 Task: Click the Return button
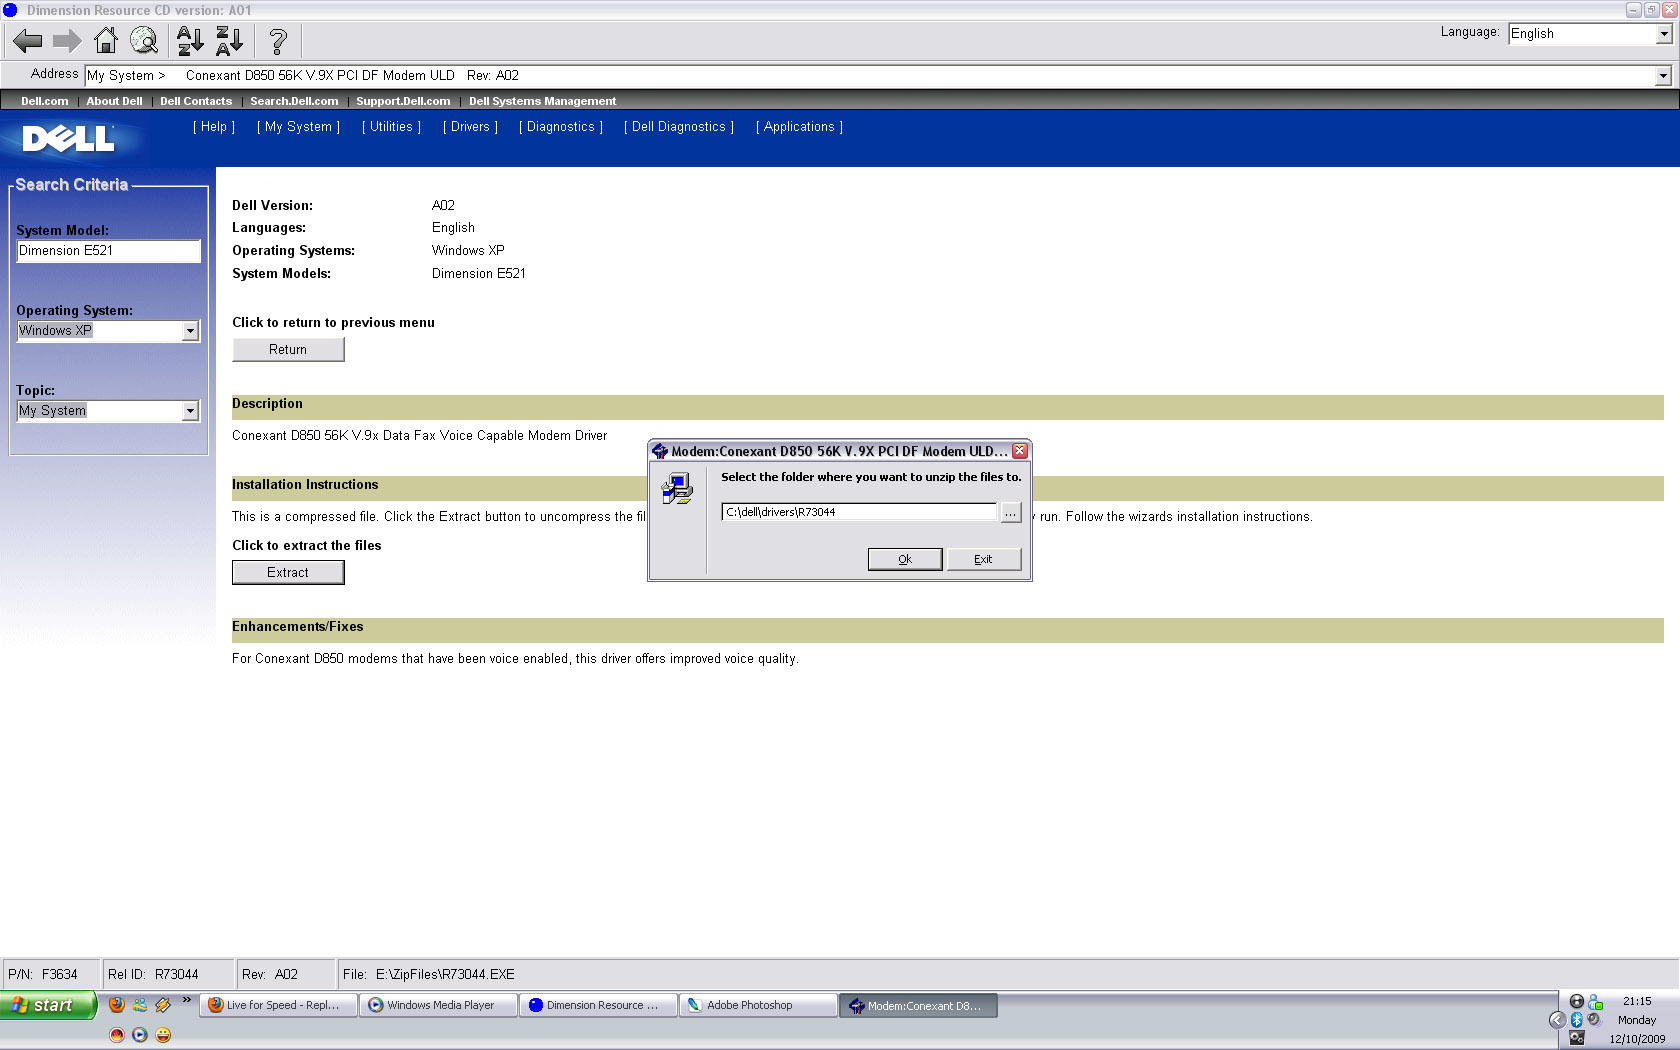click(288, 349)
